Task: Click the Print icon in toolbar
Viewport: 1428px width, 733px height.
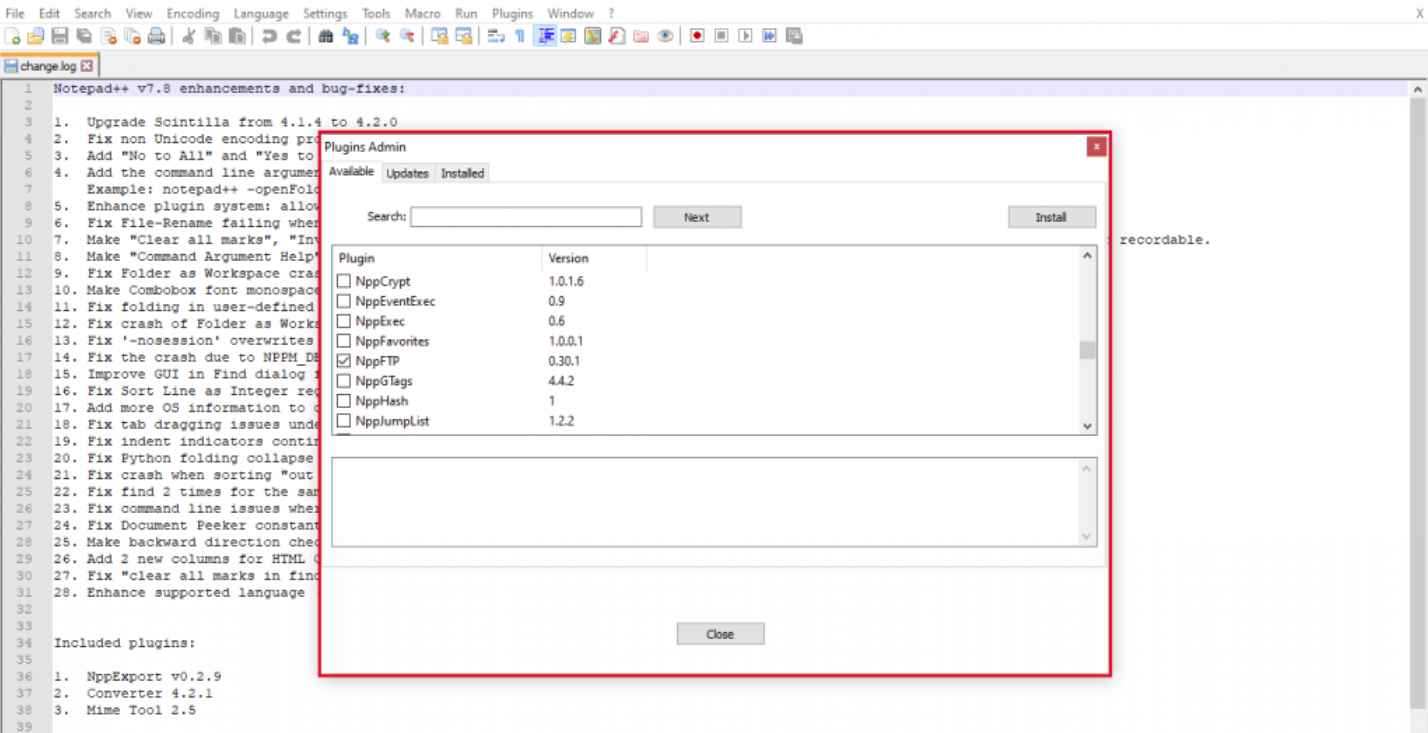Action: [x=157, y=36]
